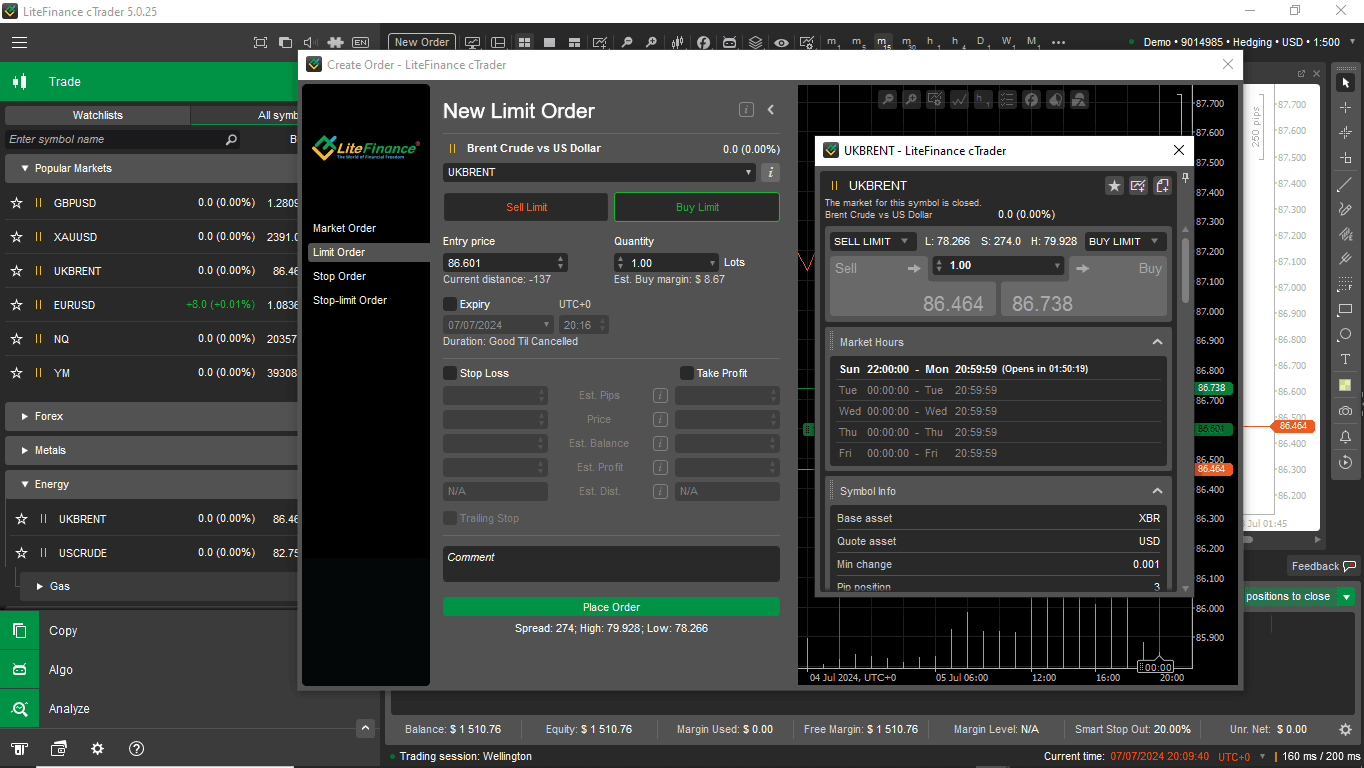Toggle the EURUSD favorite star
This screenshot has width=1364, height=768.
[x=16, y=305]
